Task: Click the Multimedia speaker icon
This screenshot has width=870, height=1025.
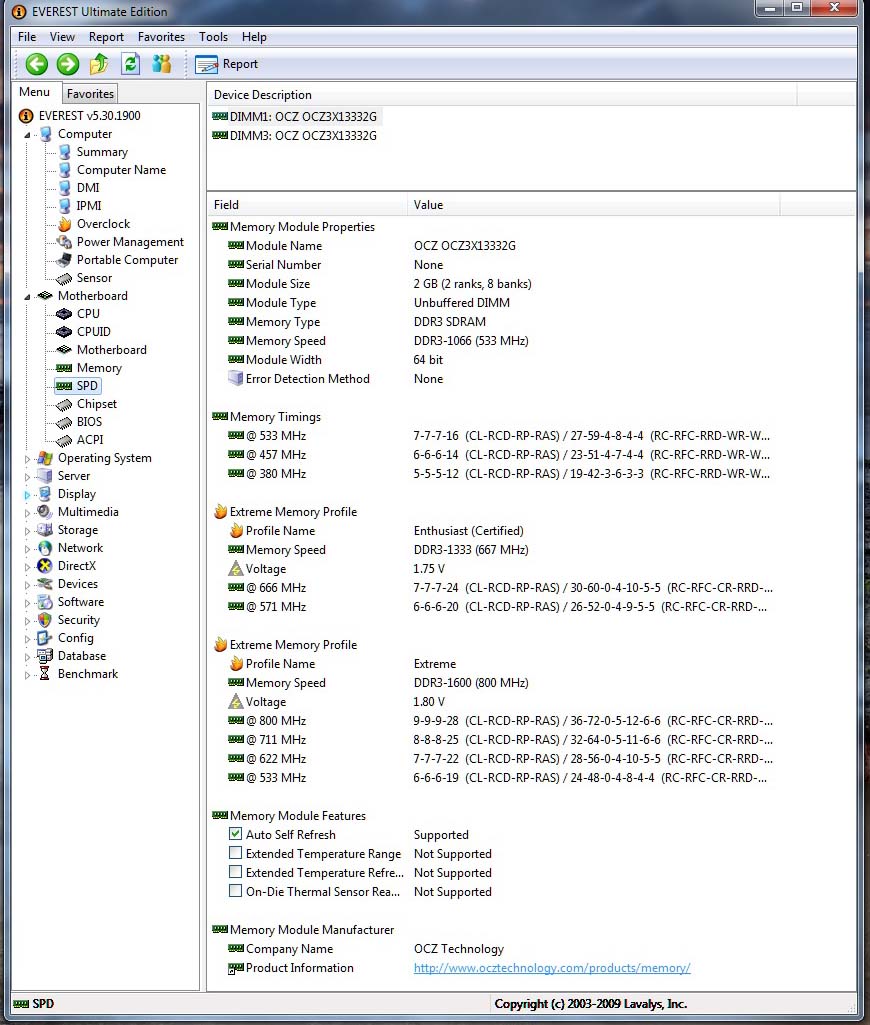Action: (44, 512)
